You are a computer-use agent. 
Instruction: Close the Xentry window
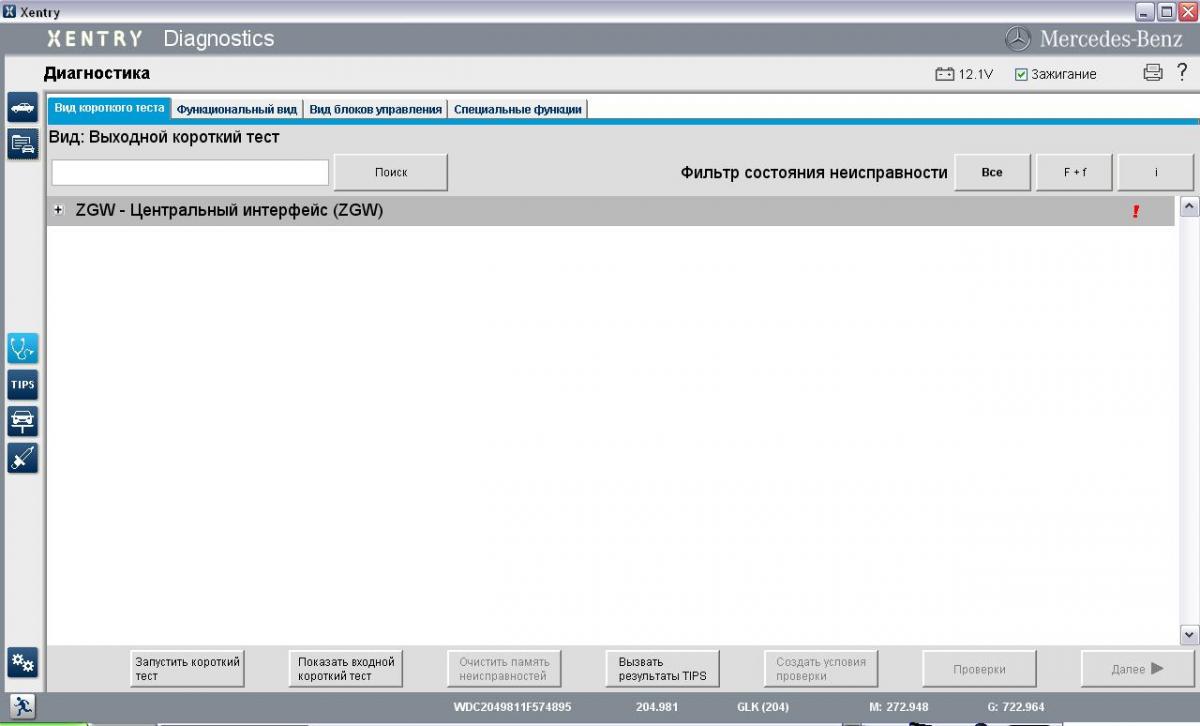[x=1187, y=11]
